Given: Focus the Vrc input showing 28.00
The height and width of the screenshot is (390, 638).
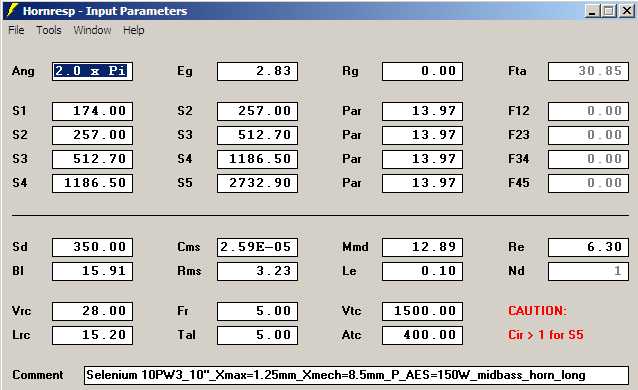Looking at the screenshot, I should point(92,311).
